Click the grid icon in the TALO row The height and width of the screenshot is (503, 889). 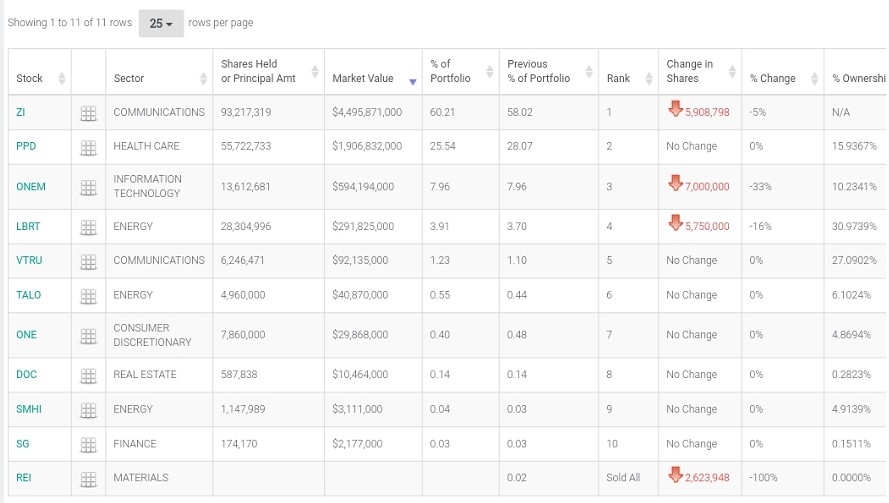coord(88,296)
